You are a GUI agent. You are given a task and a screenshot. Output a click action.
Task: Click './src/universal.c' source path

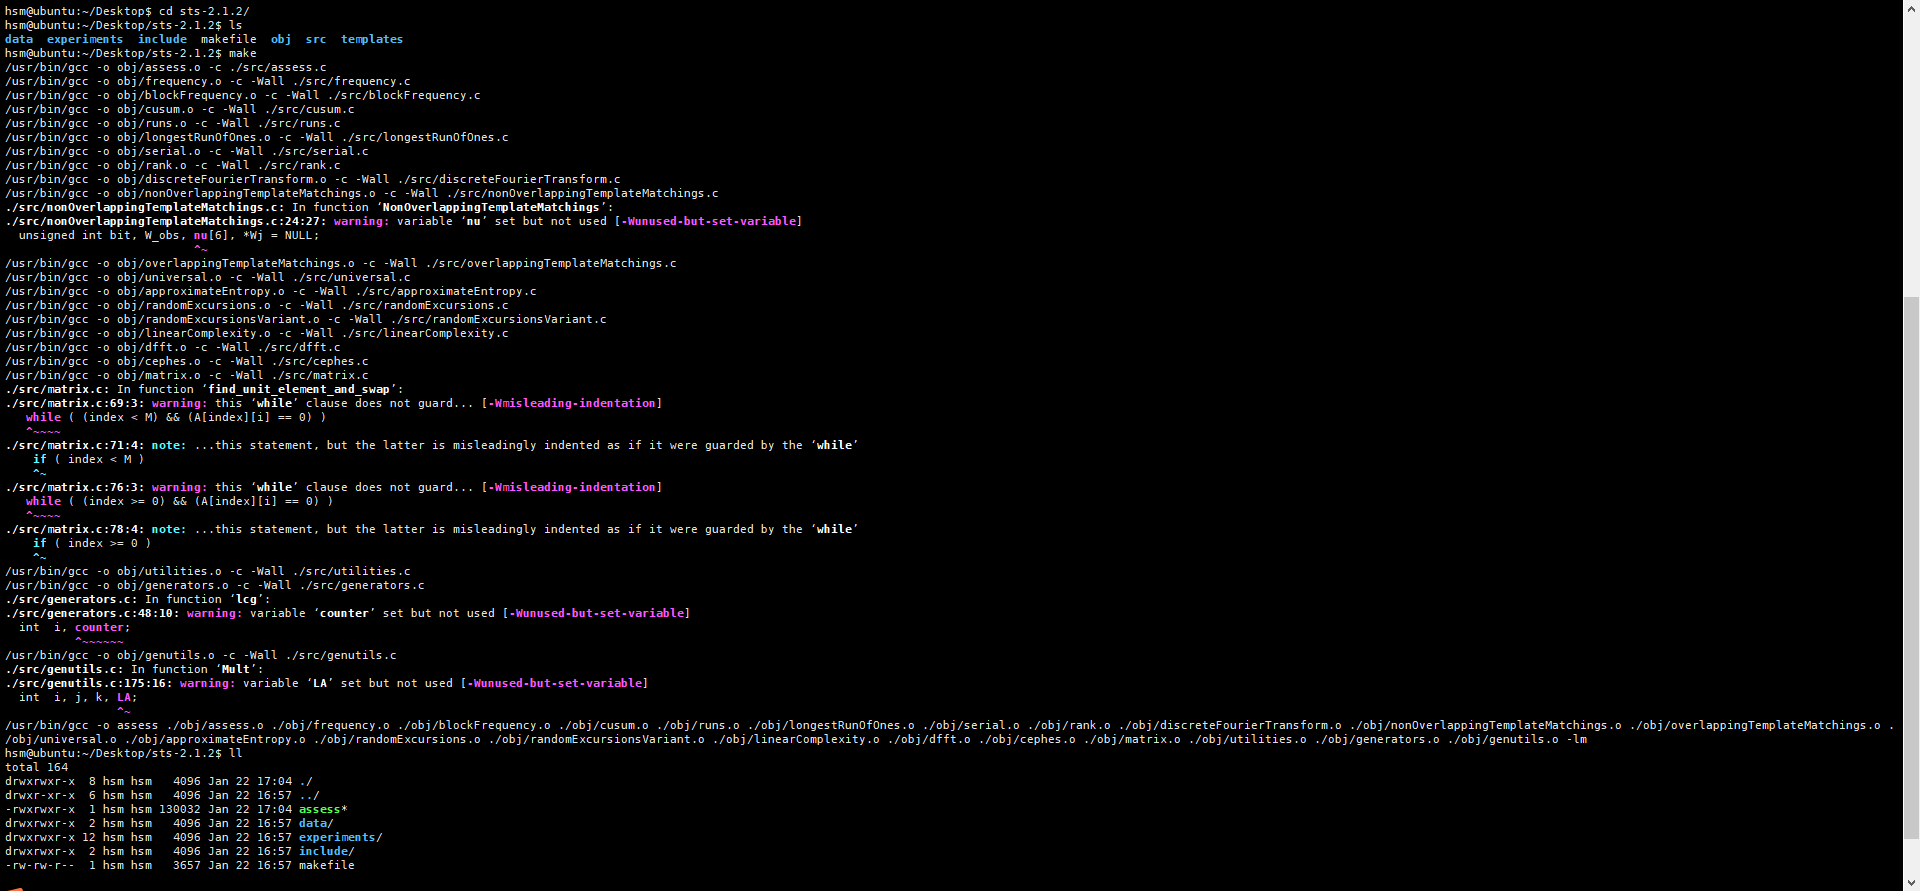(351, 277)
